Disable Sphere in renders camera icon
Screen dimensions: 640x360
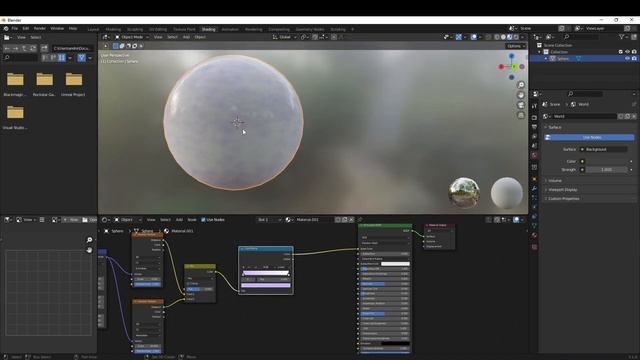click(634, 58)
